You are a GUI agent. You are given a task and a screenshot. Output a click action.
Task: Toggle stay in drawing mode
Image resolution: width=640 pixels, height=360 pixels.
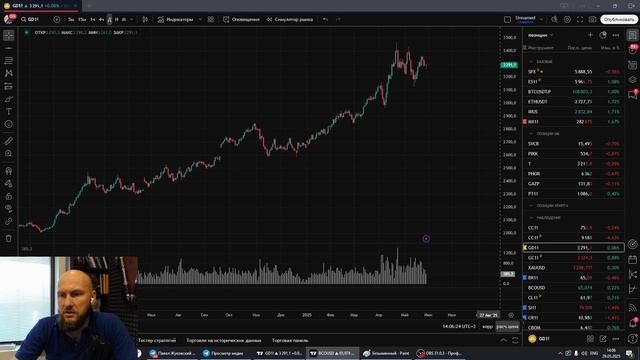9,184
